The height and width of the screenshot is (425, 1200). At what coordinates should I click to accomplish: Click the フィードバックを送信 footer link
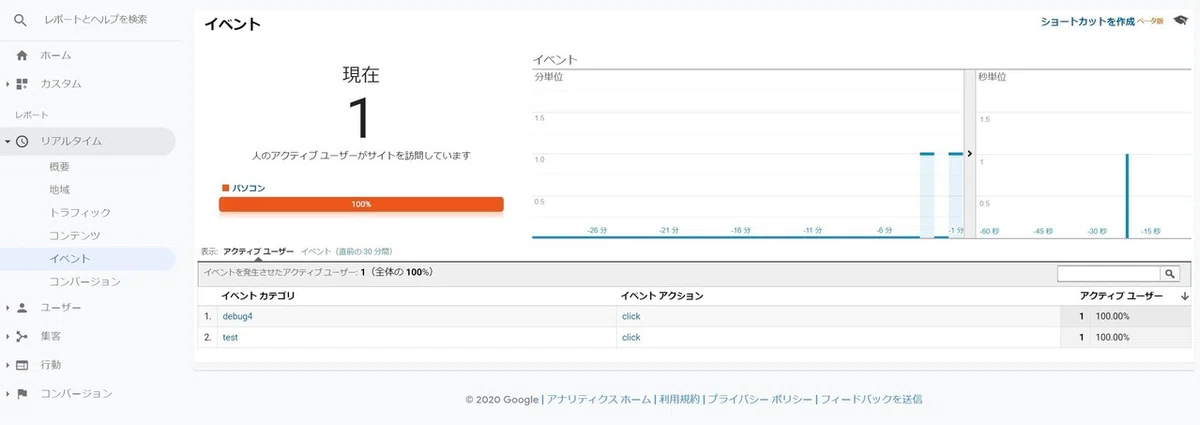coord(871,399)
